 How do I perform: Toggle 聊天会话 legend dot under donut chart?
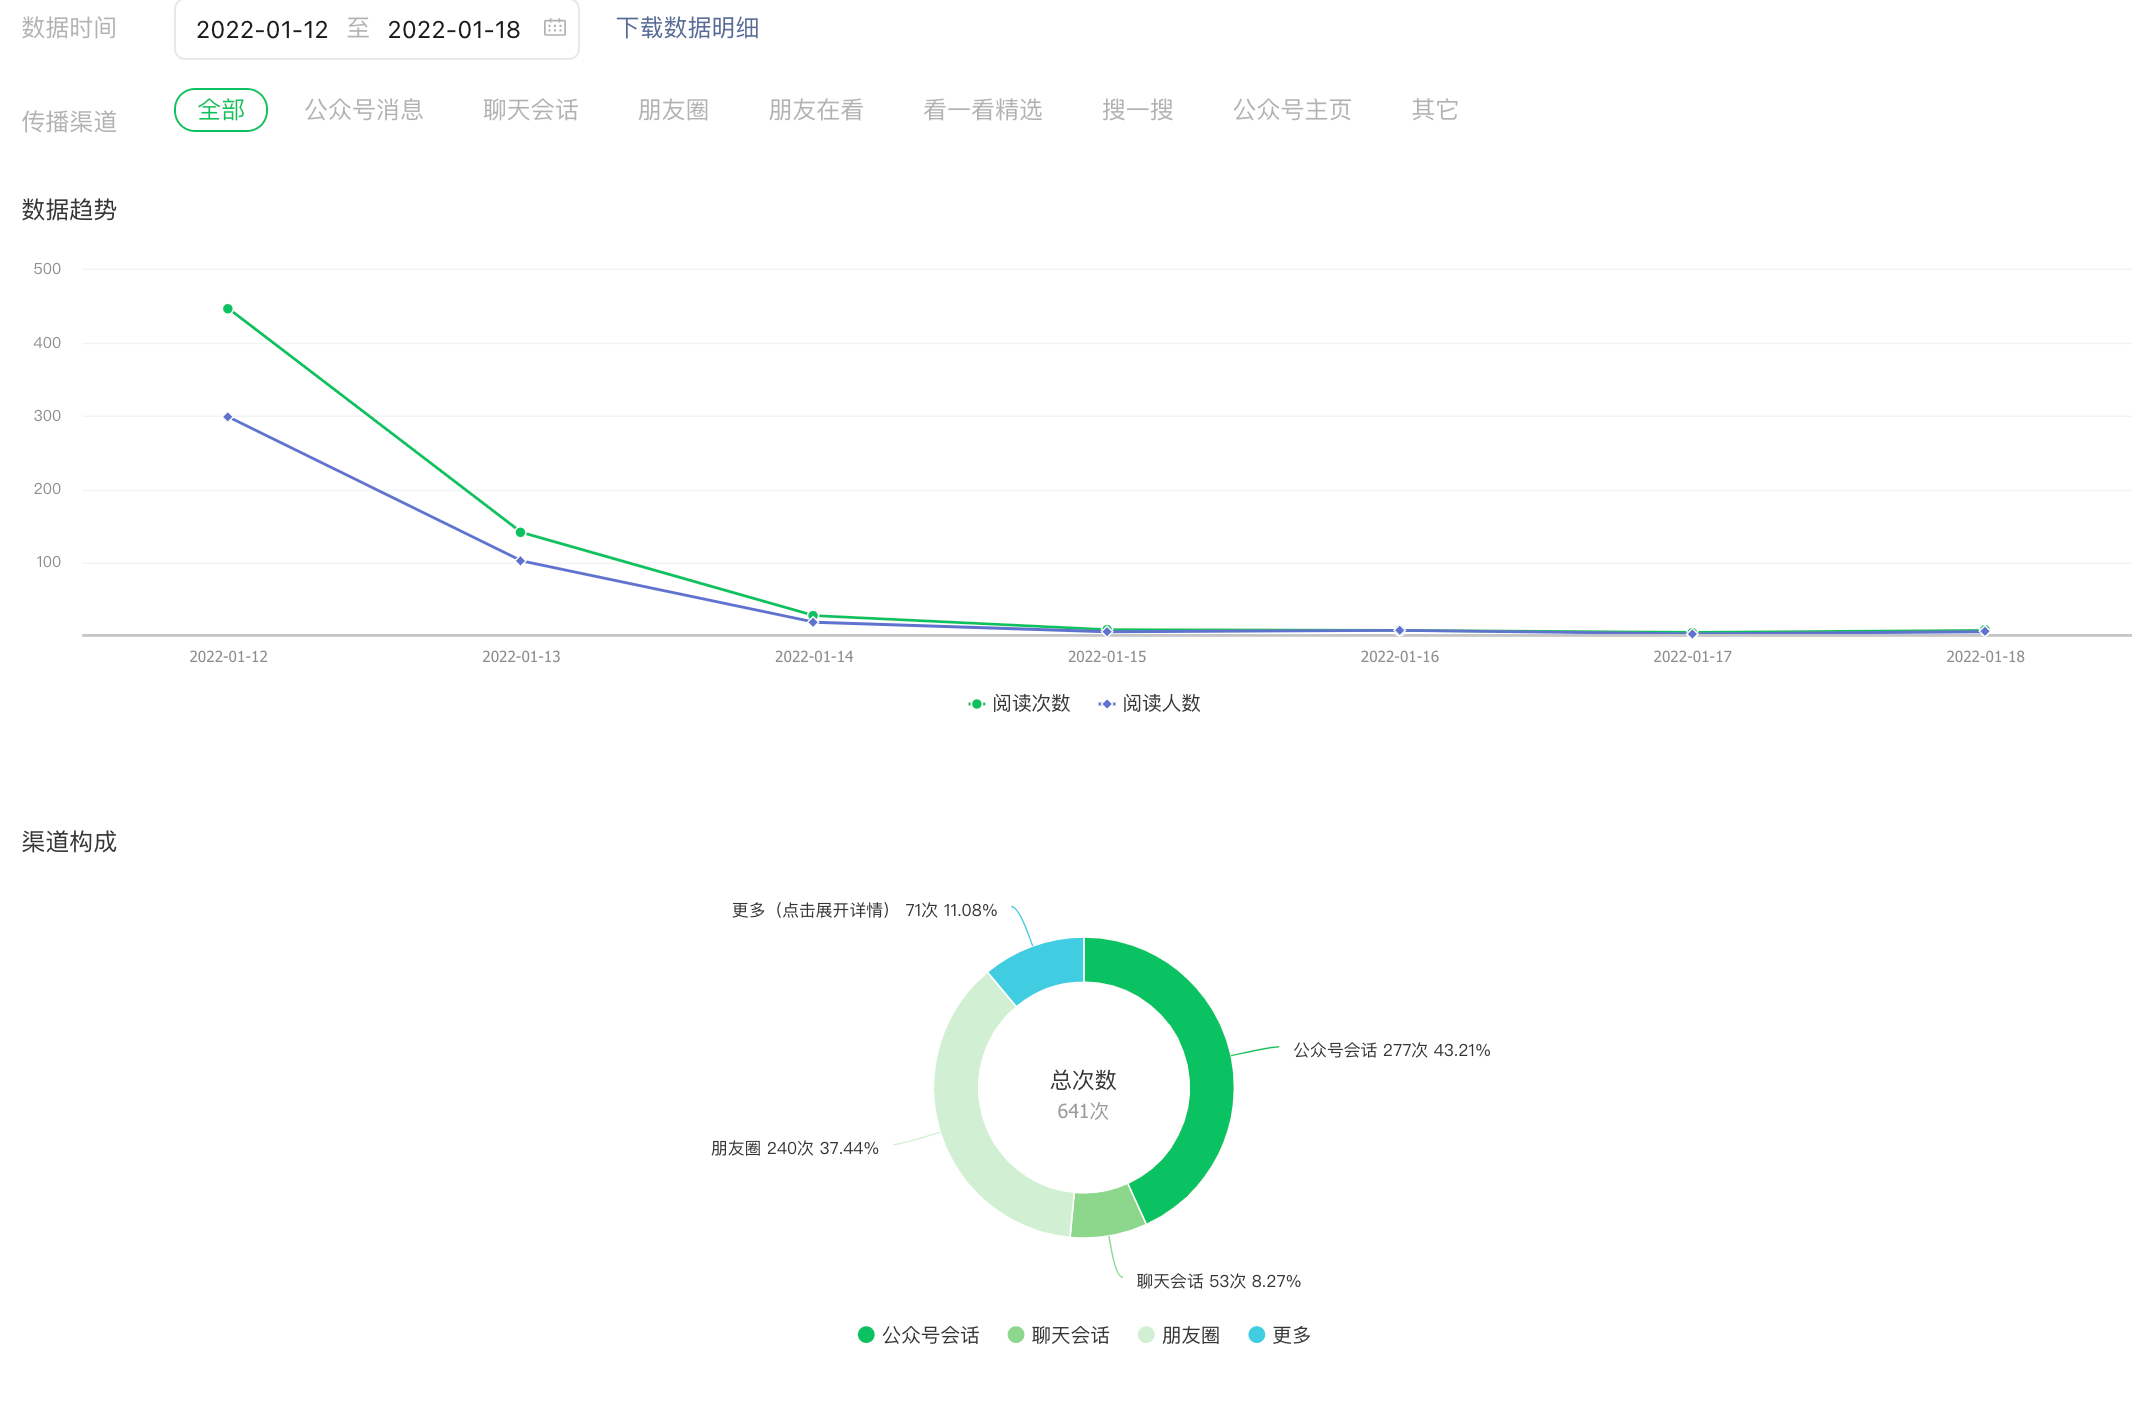pyautogui.click(x=1016, y=1335)
